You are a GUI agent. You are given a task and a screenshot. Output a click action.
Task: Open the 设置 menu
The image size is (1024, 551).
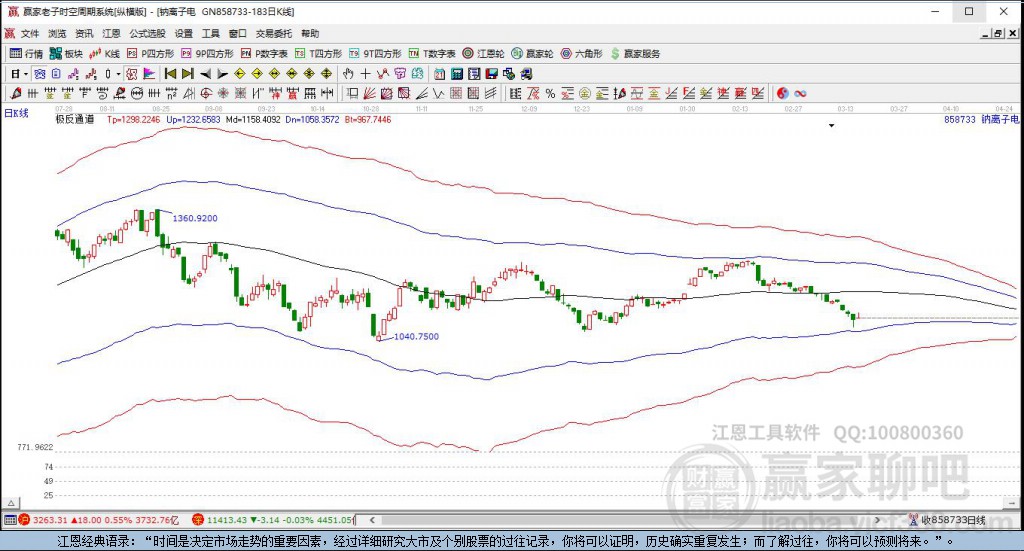coord(184,33)
